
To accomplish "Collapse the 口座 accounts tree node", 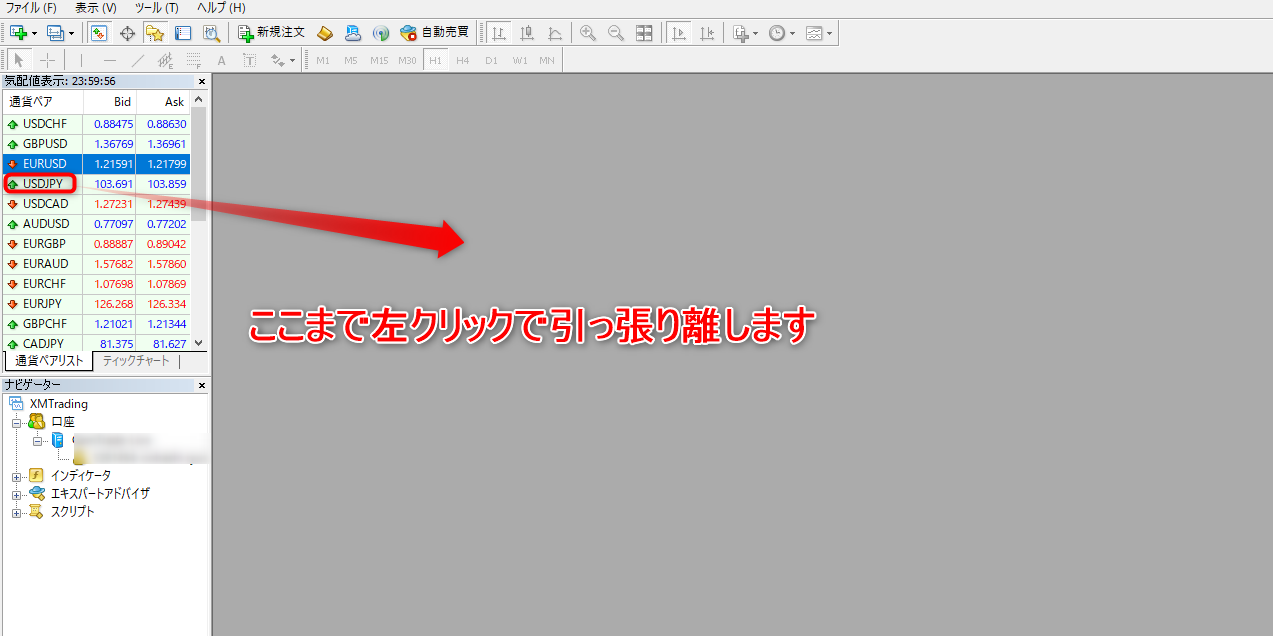I will click(x=16, y=423).
